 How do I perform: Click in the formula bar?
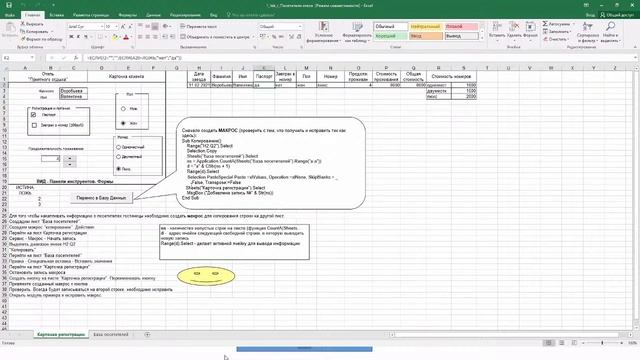point(359,58)
